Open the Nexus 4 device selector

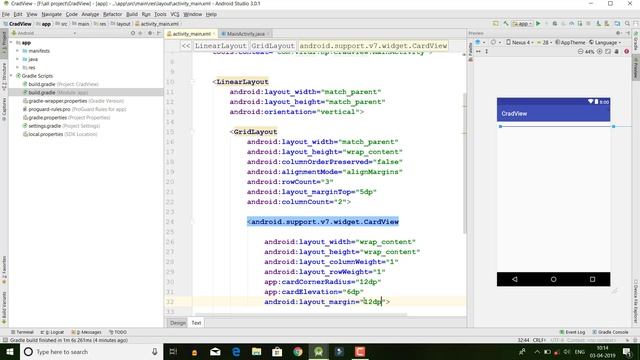click(520, 42)
